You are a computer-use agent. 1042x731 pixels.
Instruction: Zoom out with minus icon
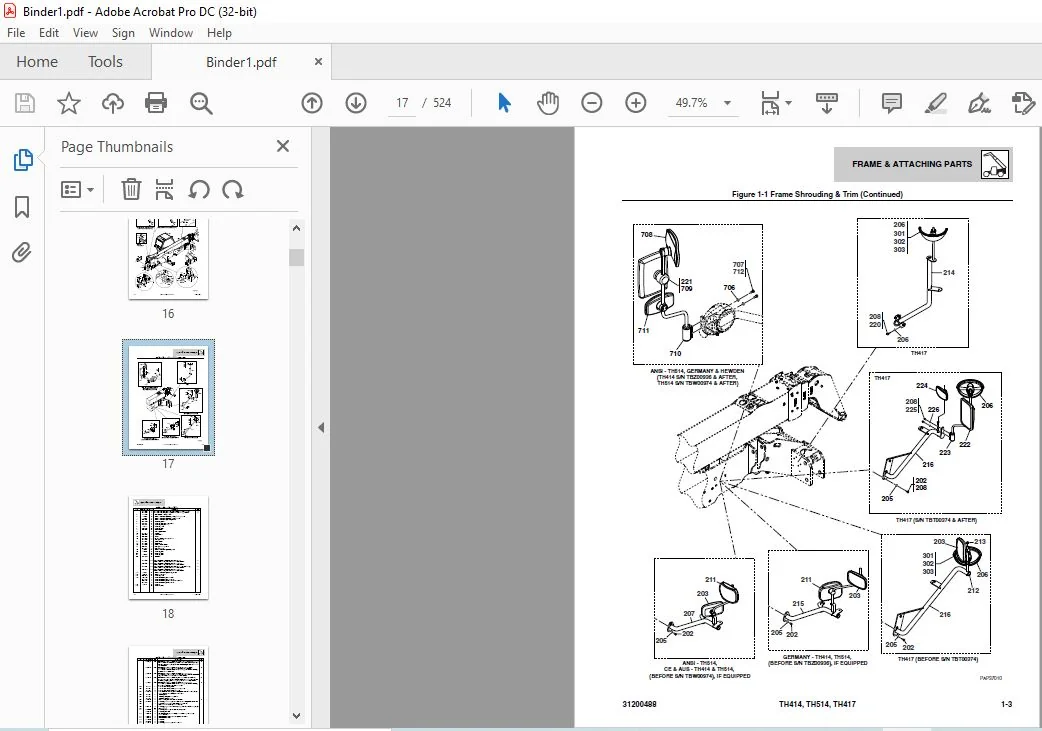coord(591,103)
